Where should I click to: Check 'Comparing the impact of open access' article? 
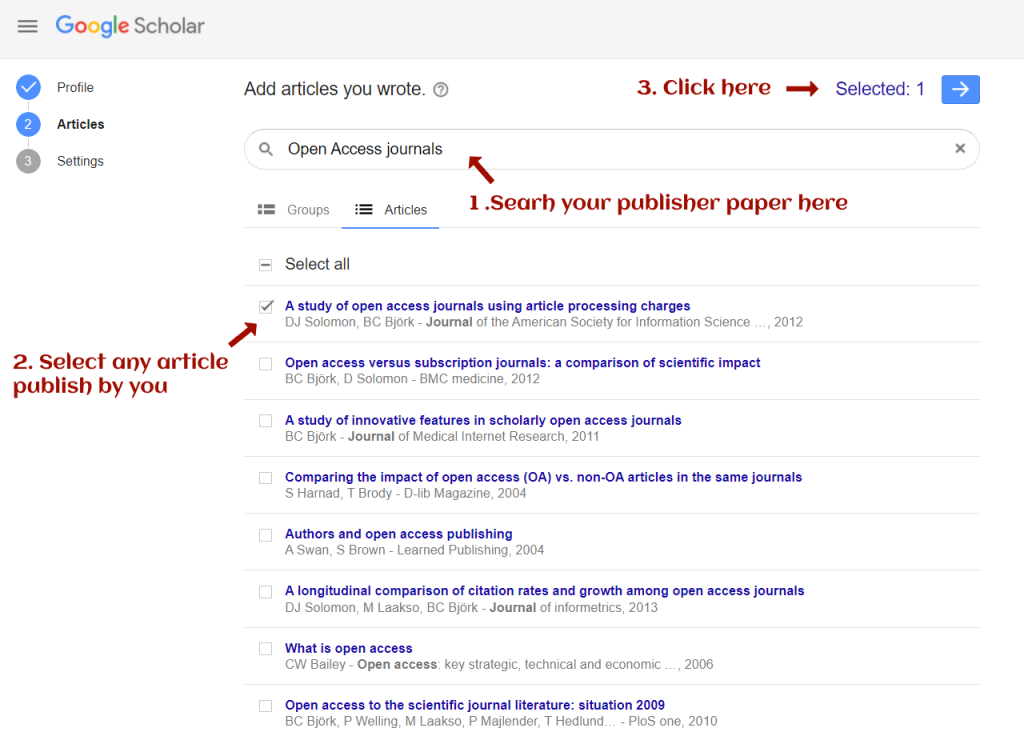(x=265, y=478)
